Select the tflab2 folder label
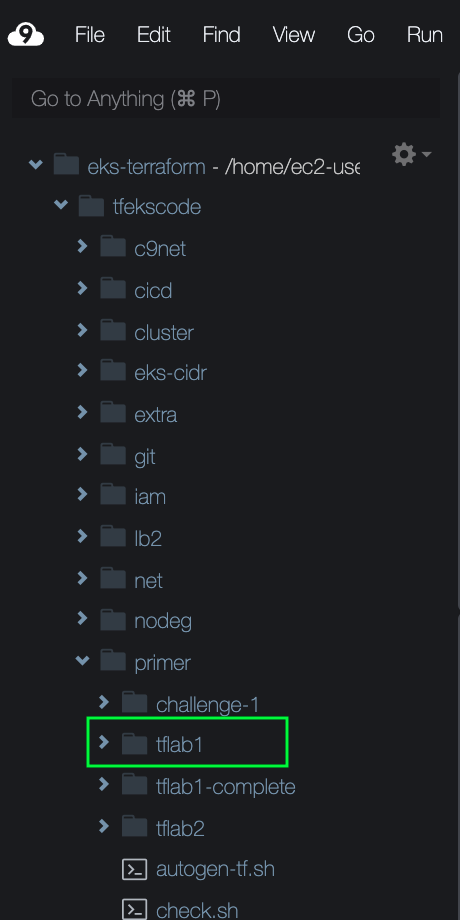The height and width of the screenshot is (920, 460). click(180, 828)
